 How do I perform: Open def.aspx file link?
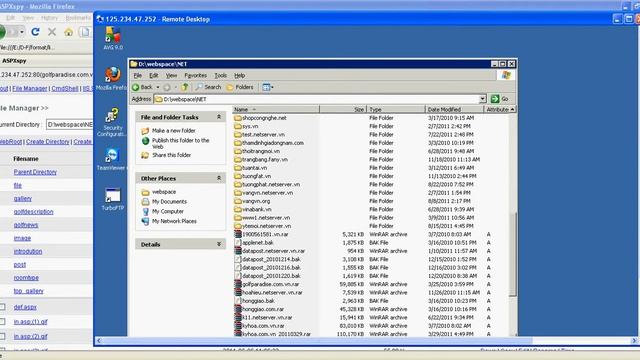tap(25, 307)
